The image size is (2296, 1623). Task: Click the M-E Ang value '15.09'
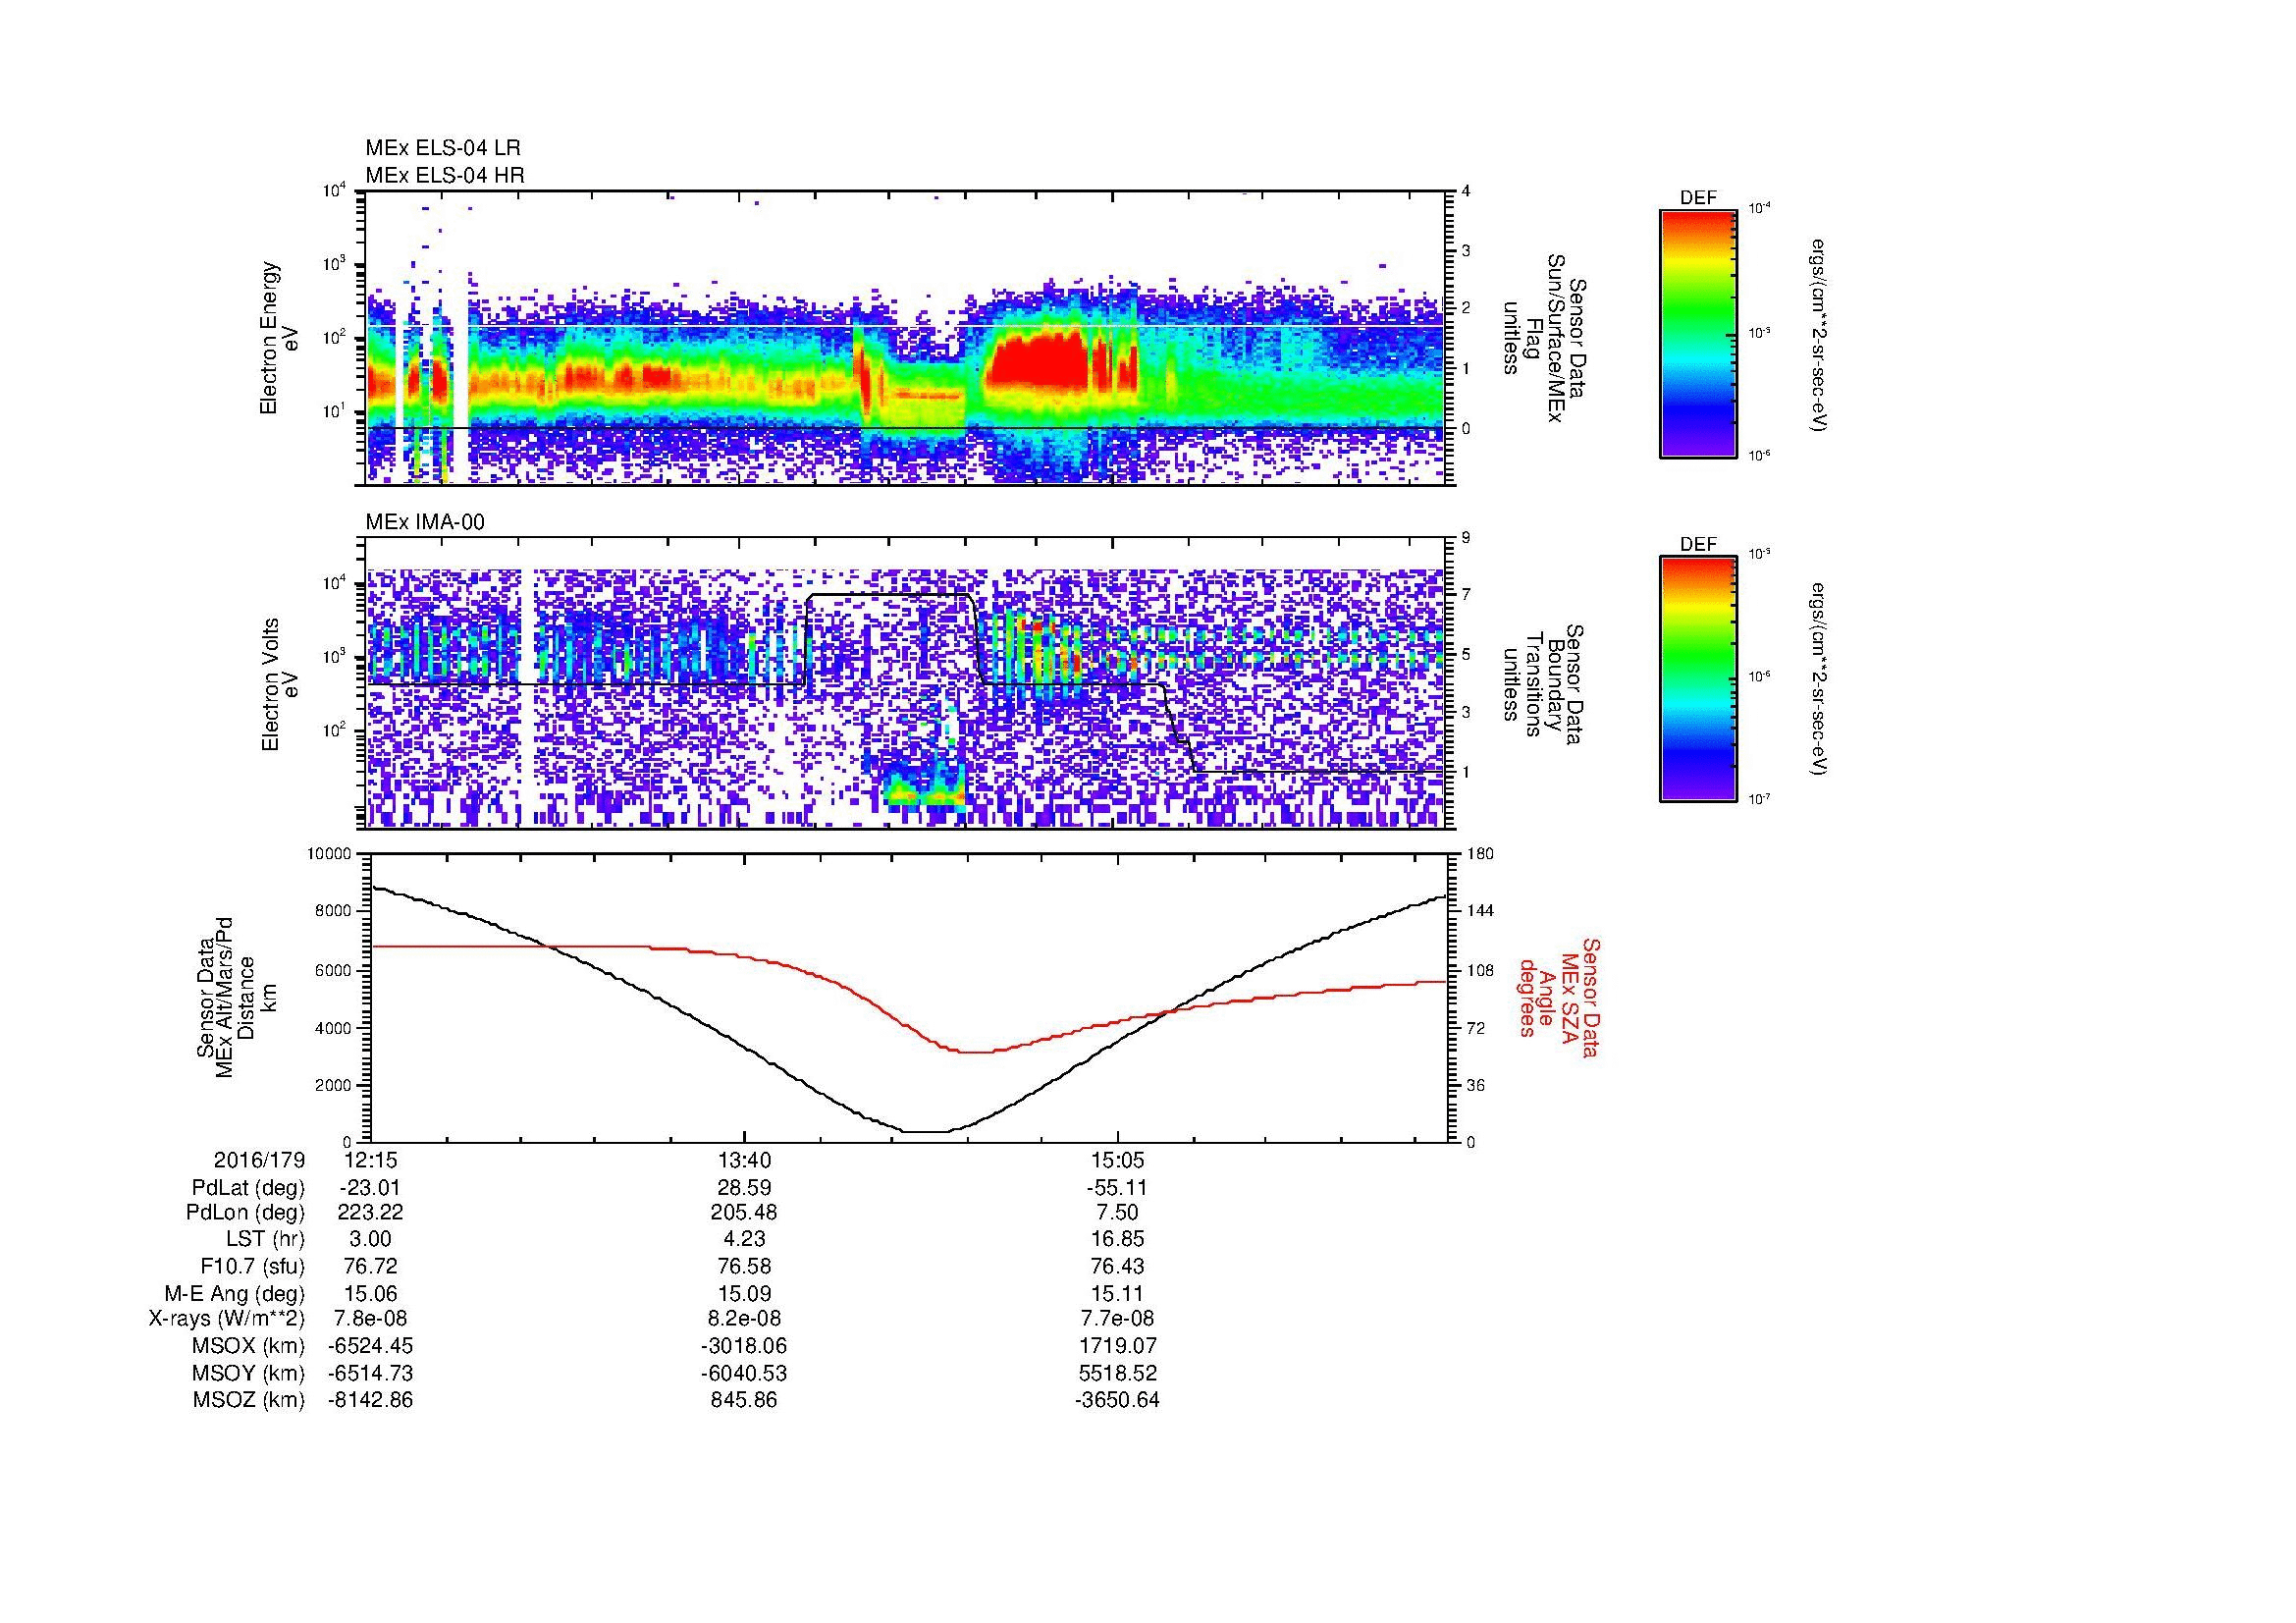coord(744,1293)
